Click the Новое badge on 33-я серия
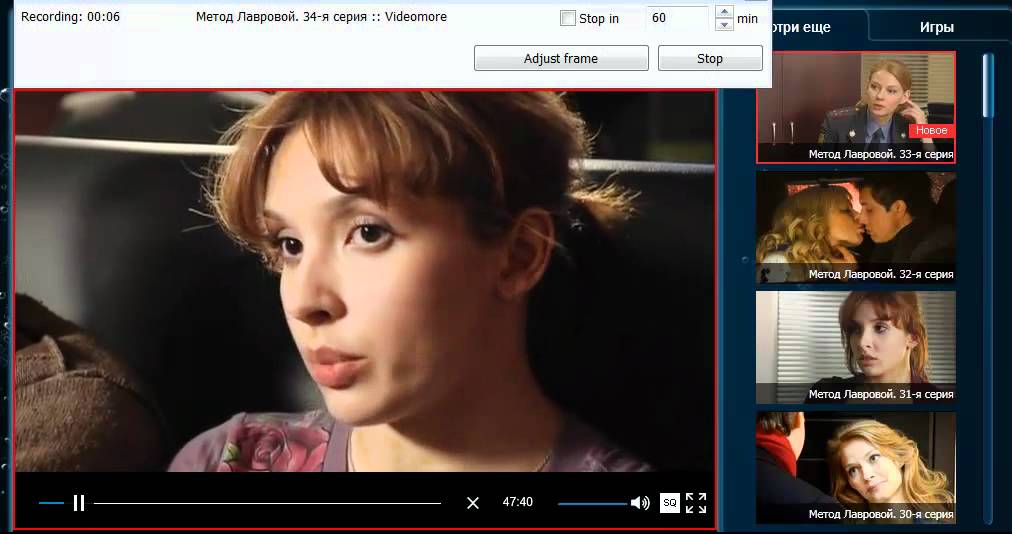1012x534 pixels. (x=931, y=130)
